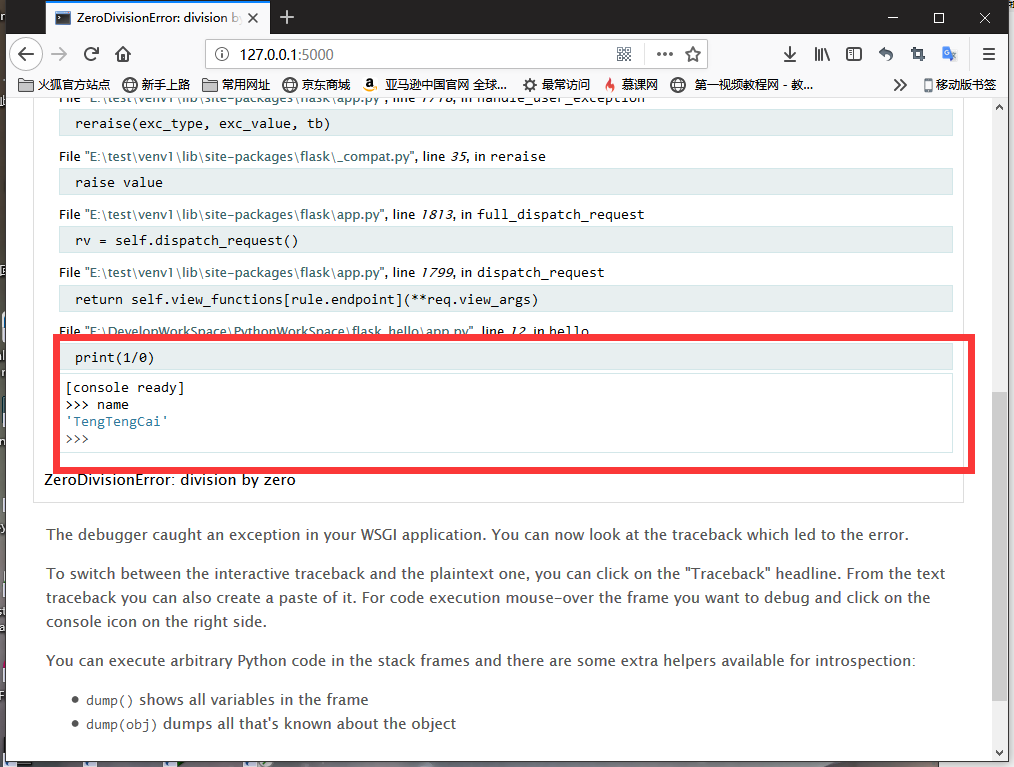Open the 最常访问 most visited bookmark

coord(557,85)
